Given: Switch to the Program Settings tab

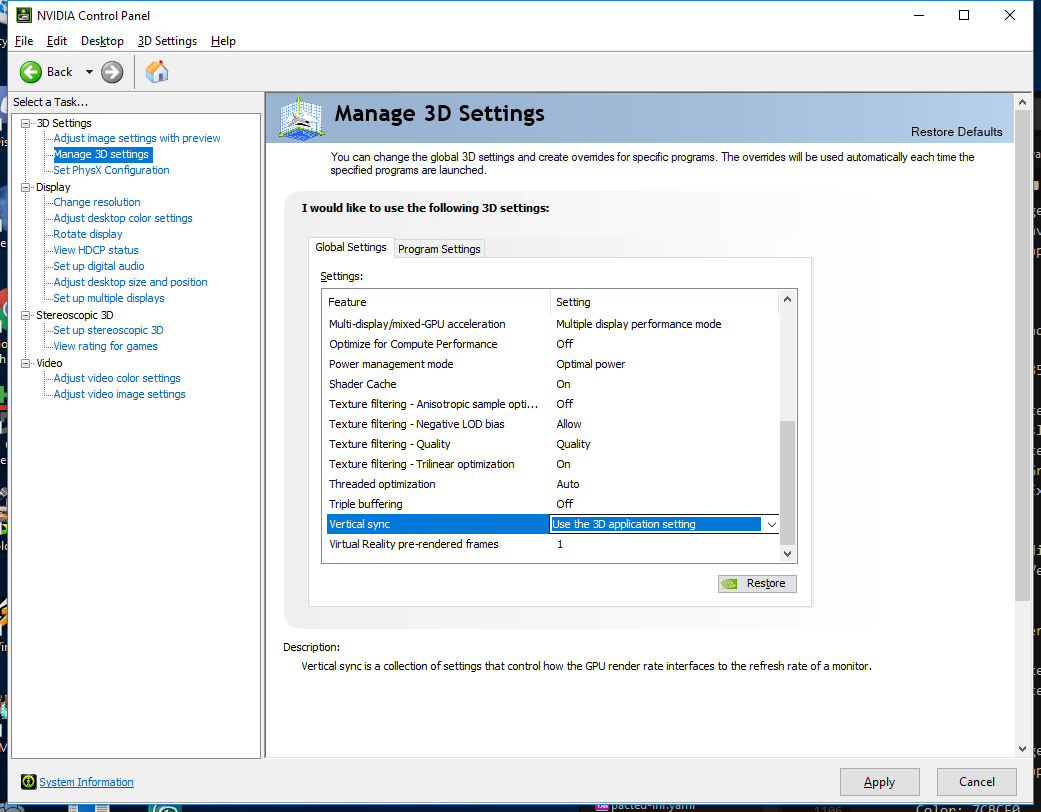Looking at the screenshot, I should pyautogui.click(x=439, y=249).
